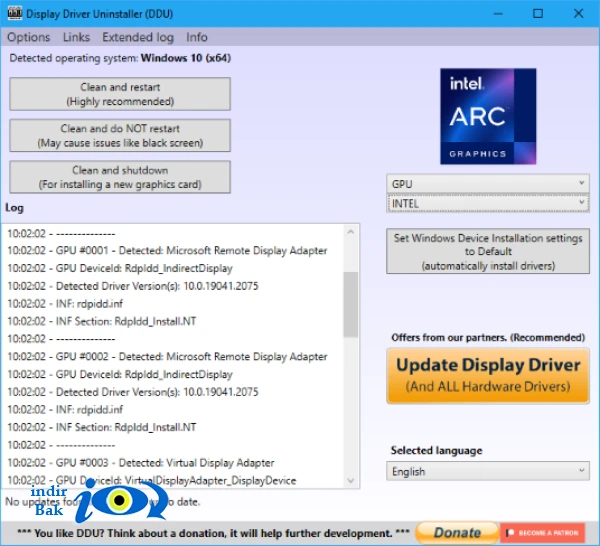Click the Donate button
Image resolution: width=600 pixels, height=546 pixels.
[x=457, y=533]
